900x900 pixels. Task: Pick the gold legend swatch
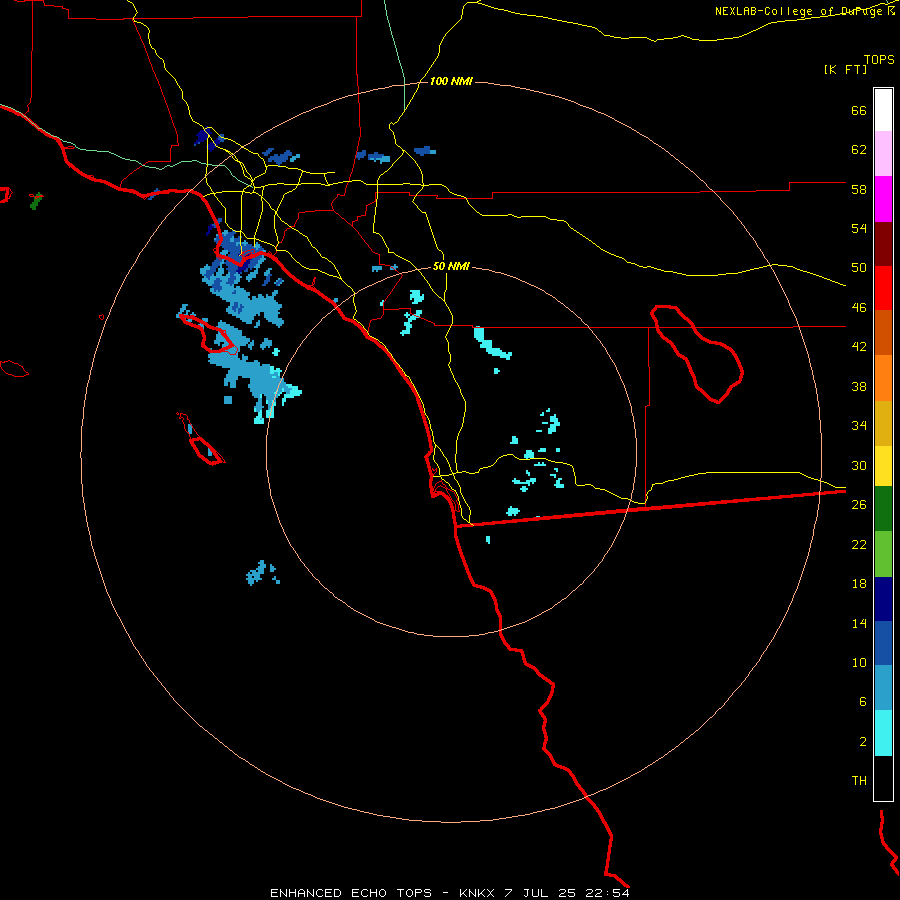[883, 423]
